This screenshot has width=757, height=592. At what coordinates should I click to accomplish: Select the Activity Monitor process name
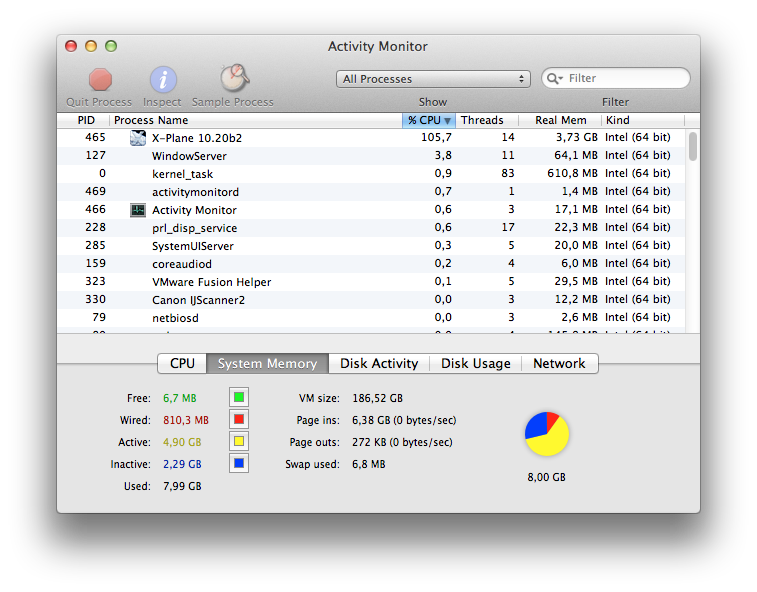(x=194, y=210)
